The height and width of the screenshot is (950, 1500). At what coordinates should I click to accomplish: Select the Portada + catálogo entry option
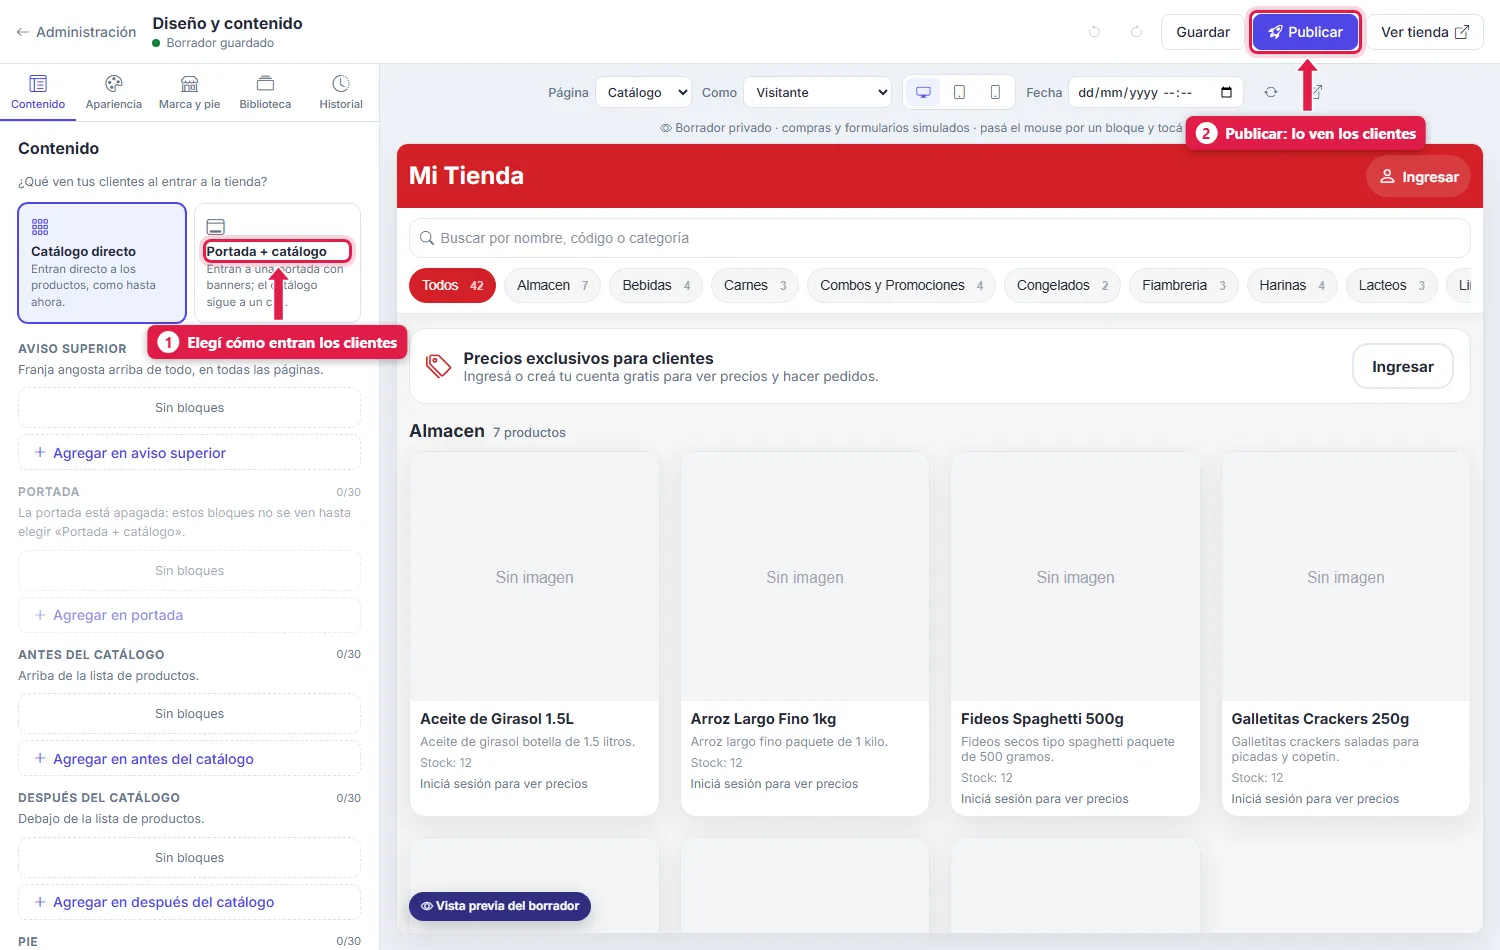277,263
